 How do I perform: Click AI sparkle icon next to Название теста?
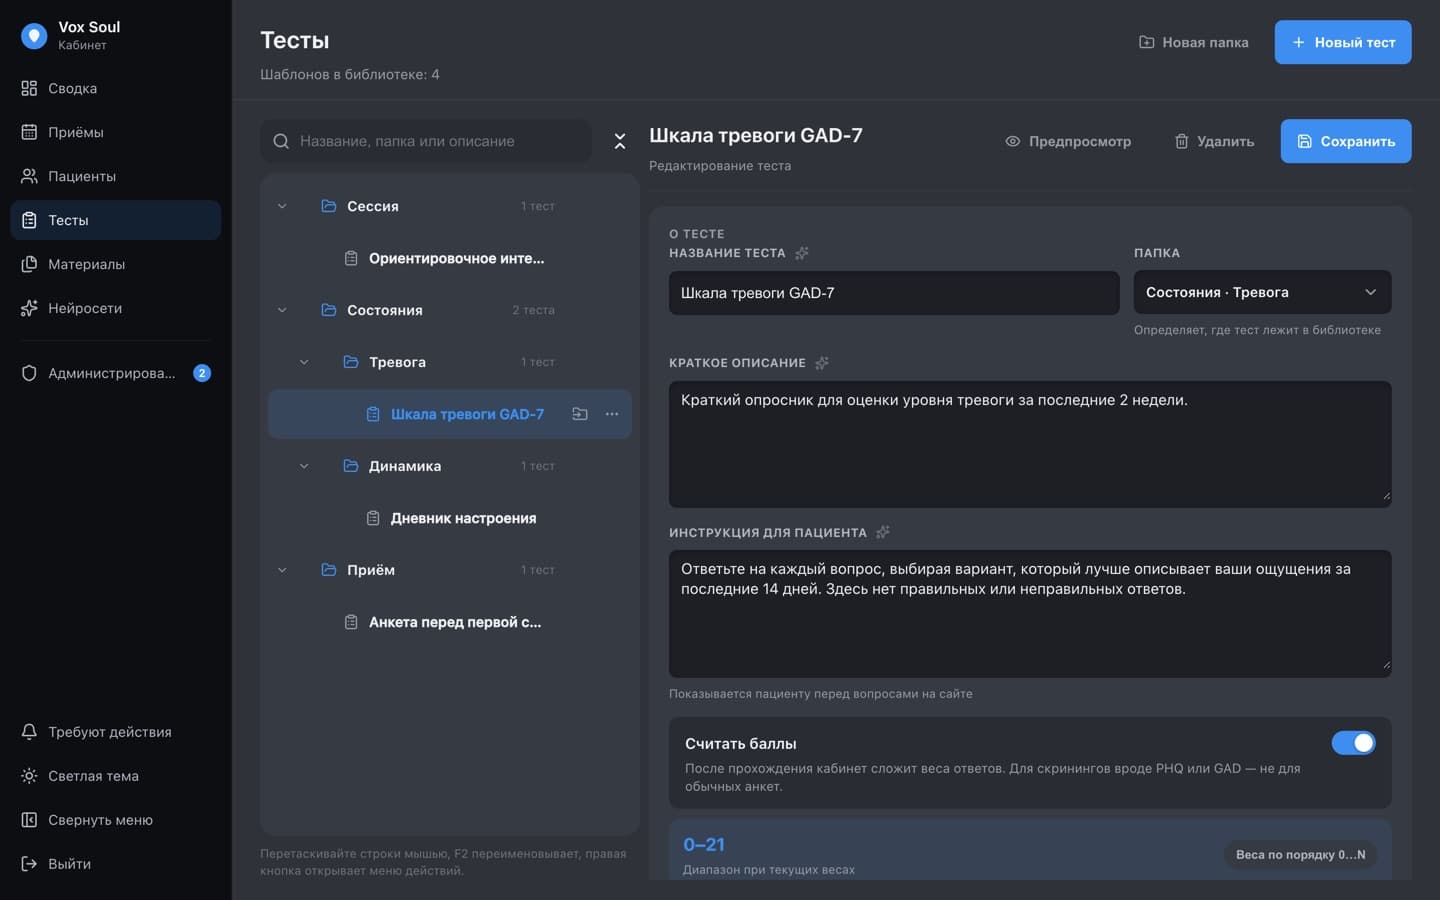[x=802, y=253]
